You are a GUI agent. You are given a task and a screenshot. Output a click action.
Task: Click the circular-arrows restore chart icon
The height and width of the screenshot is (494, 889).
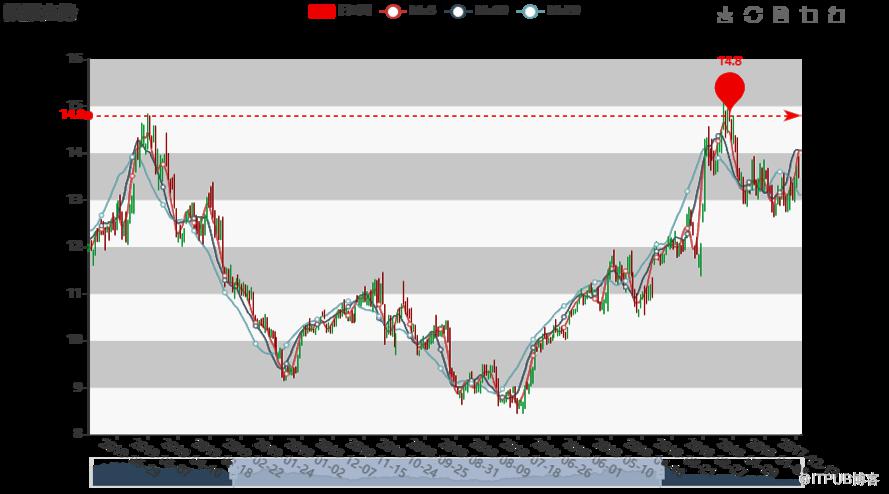(753, 15)
